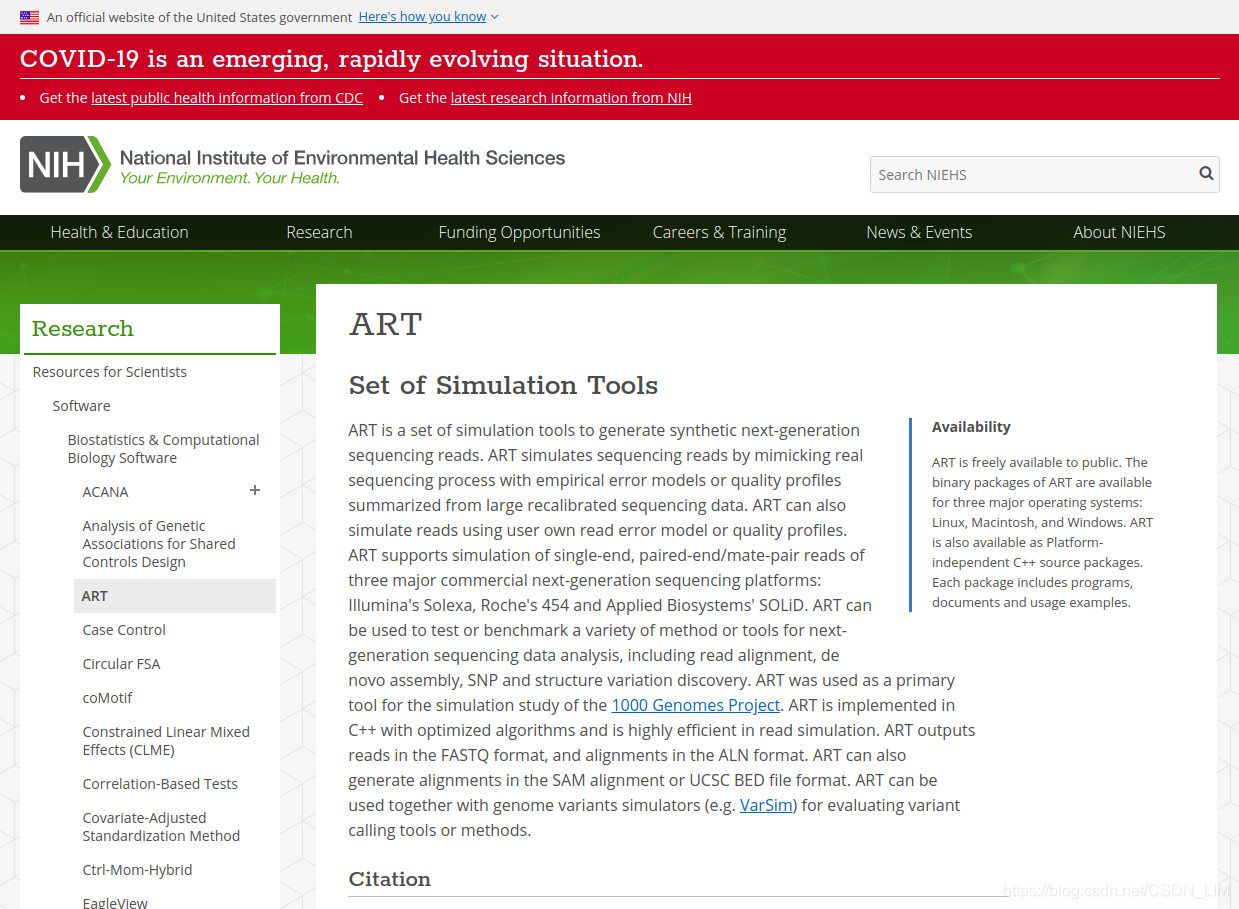The image size is (1239, 909).
Task: Open the Health & Education menu
Action: pyautogui.click(x=119, y=232)
